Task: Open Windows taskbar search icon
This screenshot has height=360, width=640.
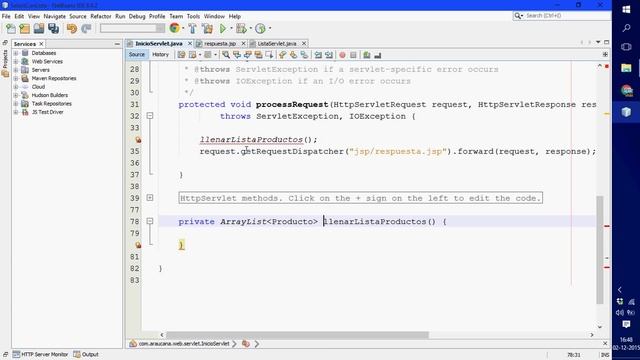Action: coord(626,28)
